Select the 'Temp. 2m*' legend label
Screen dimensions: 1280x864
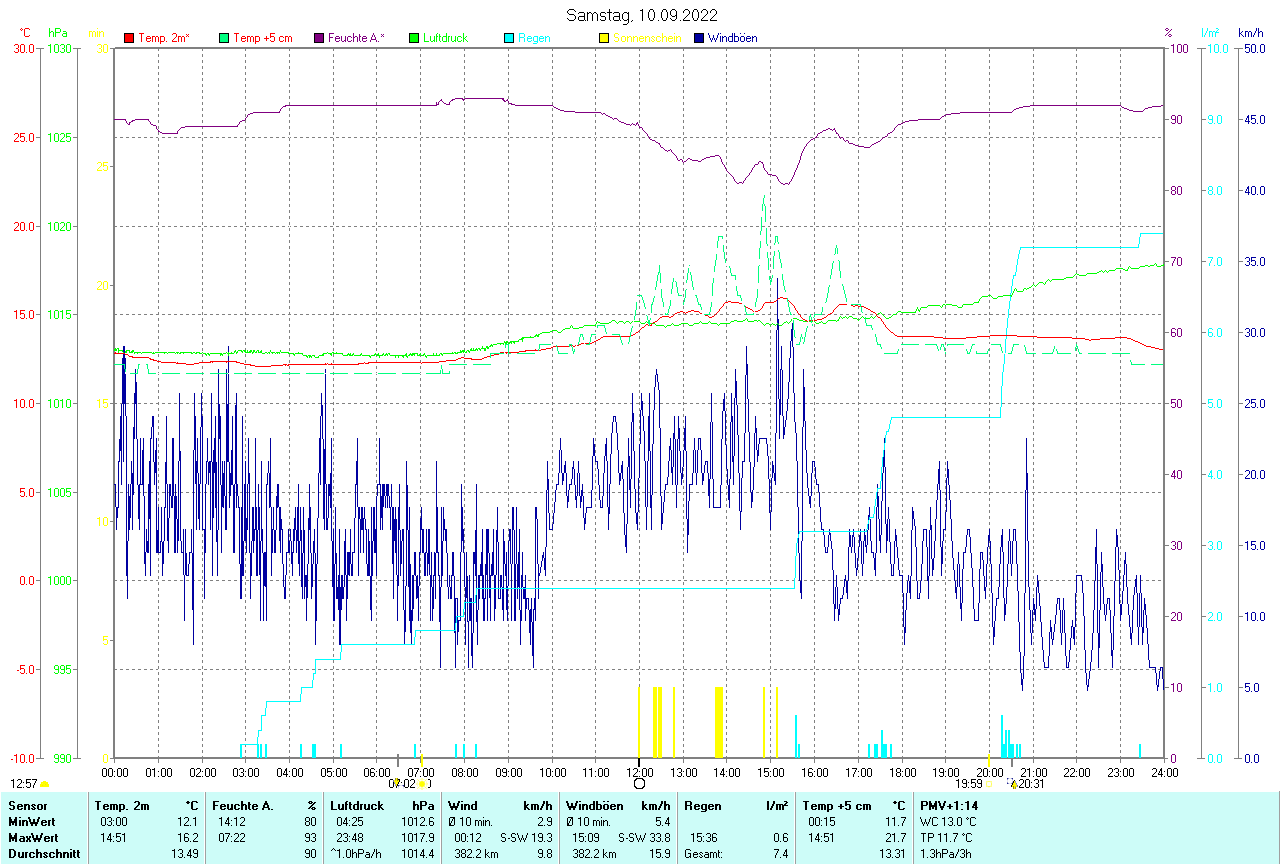(x=164, y=38)
